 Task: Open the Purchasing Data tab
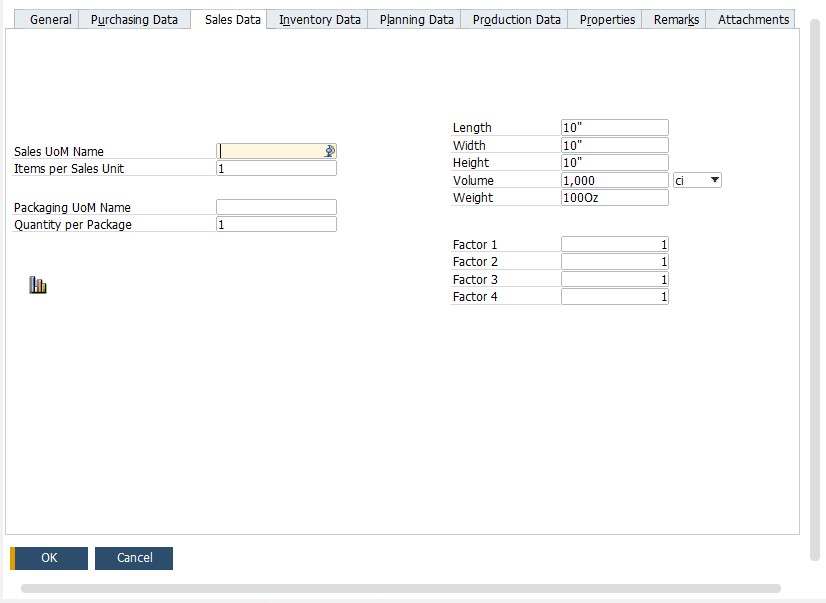pyautogui.click(x=134, y=18)
